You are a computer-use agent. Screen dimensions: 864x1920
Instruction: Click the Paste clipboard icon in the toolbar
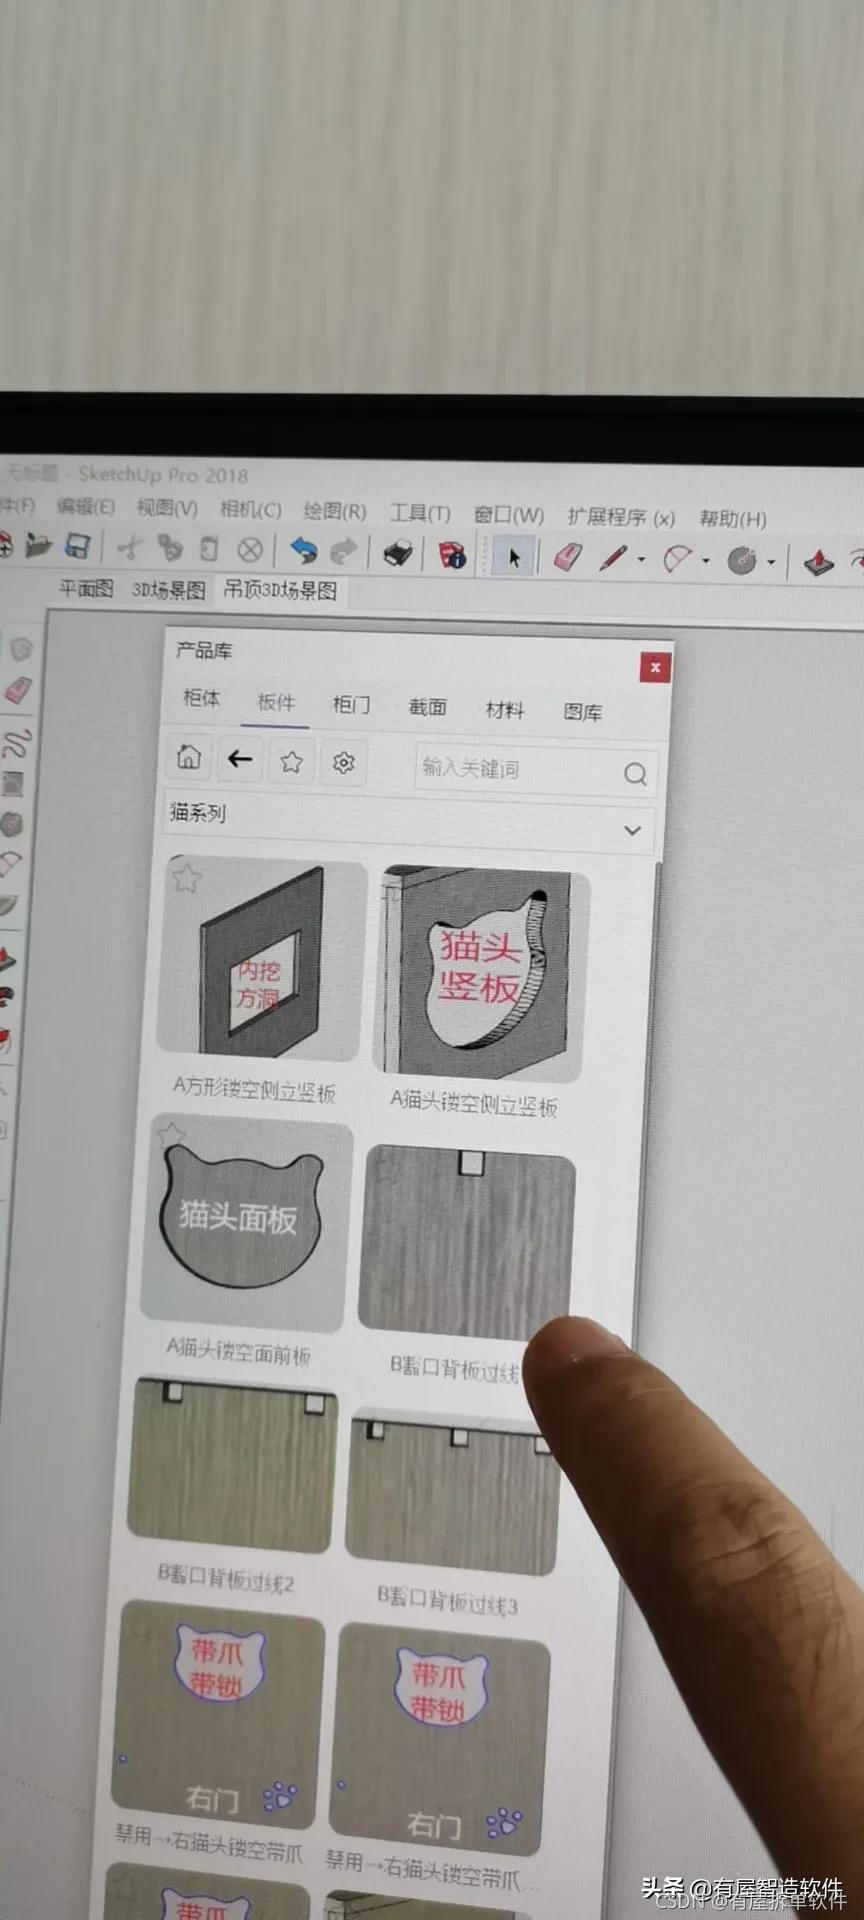pos(209,549)
